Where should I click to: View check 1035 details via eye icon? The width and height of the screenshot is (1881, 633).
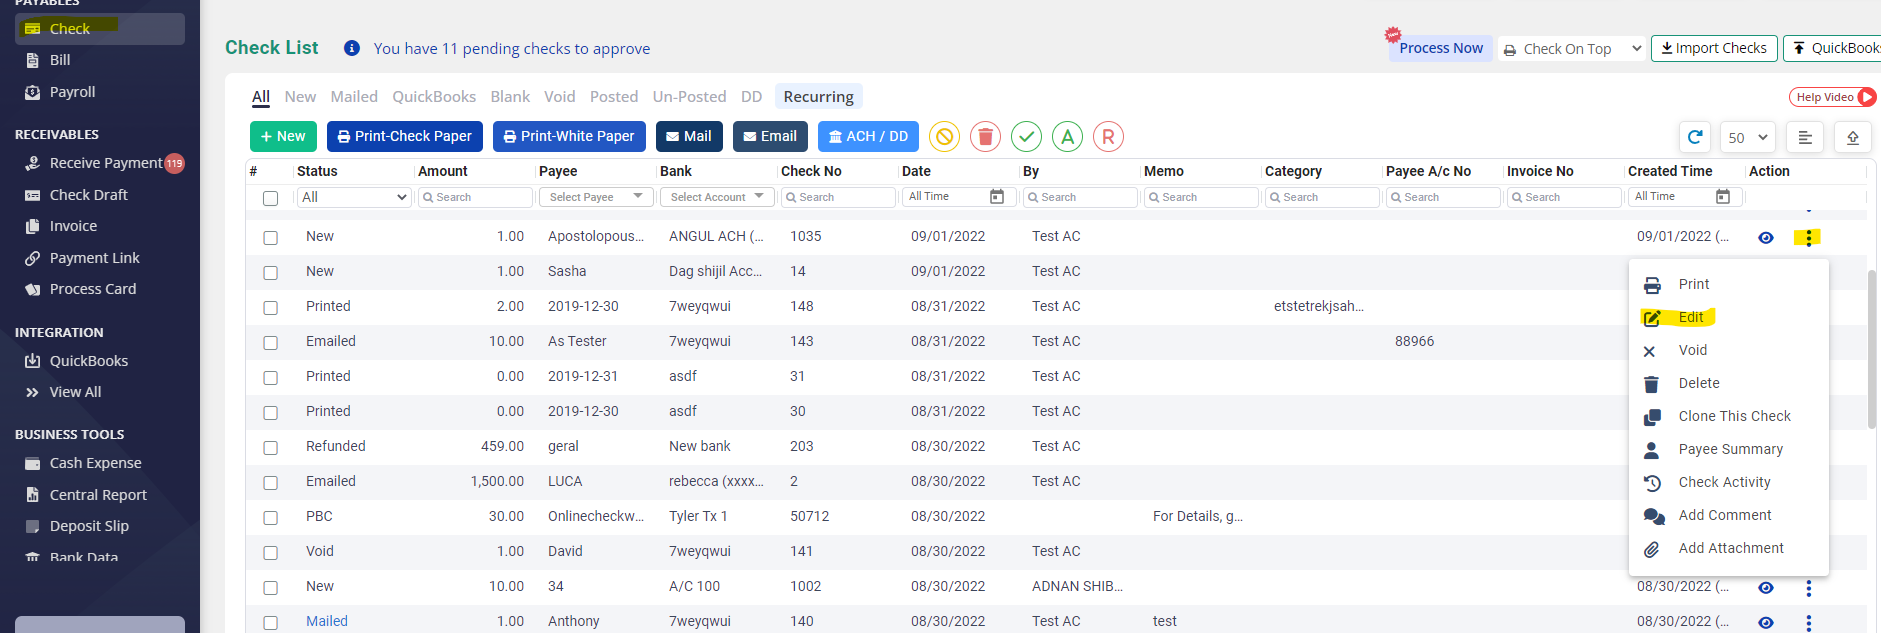coord(1766,238)
